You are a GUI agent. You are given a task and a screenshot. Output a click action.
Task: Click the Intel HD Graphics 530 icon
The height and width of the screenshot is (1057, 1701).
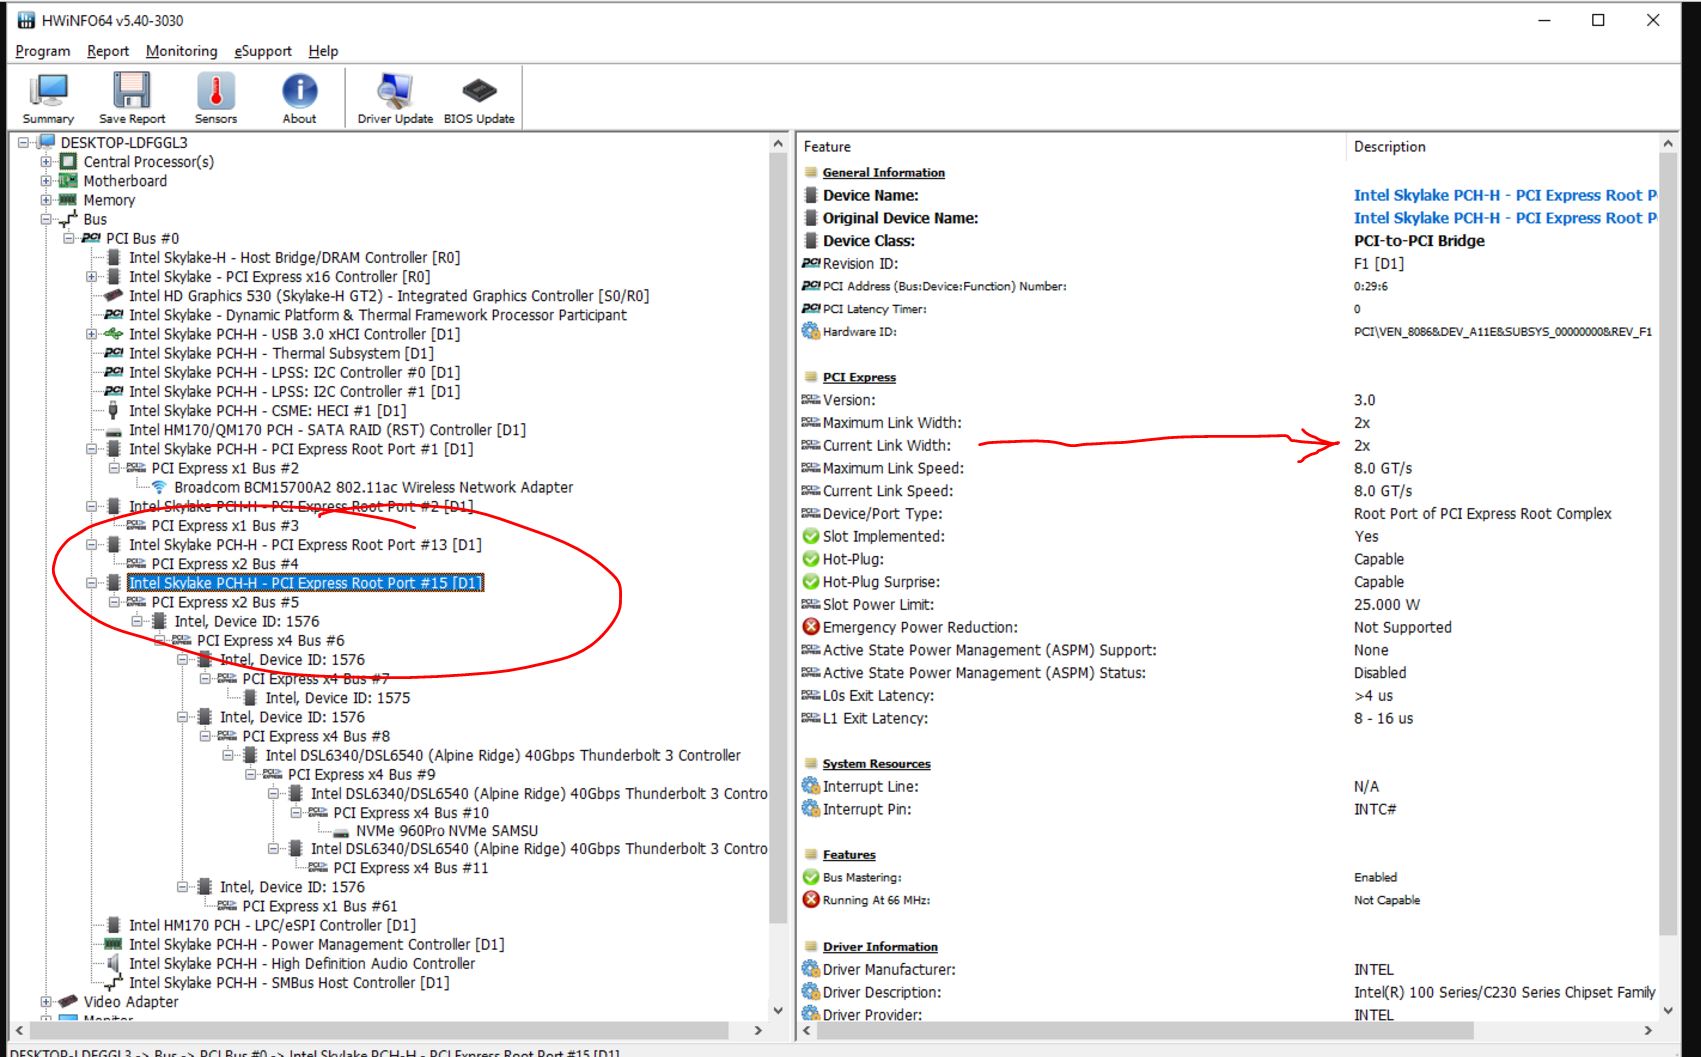click(x=114, y=296)
